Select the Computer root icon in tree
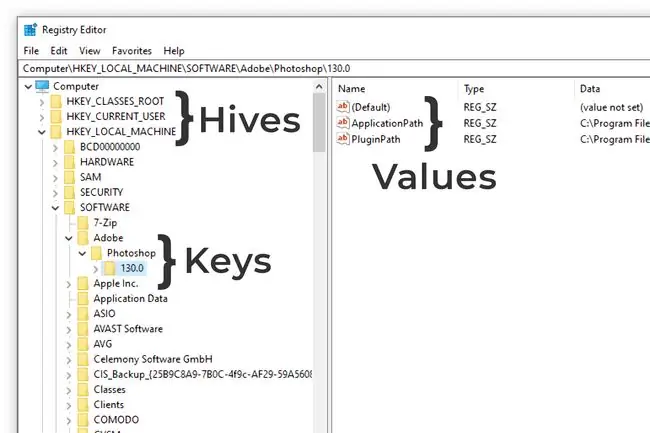 42,86
